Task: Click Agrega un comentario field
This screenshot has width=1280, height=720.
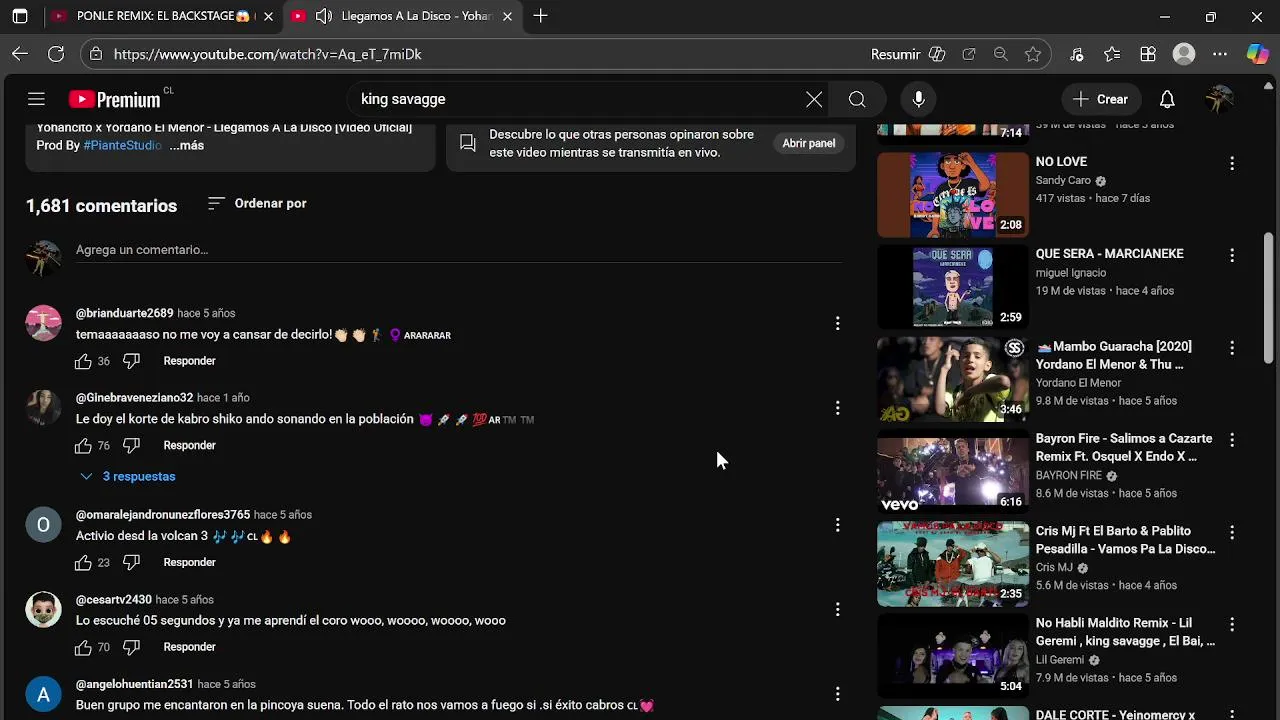Action: point(458,250)
